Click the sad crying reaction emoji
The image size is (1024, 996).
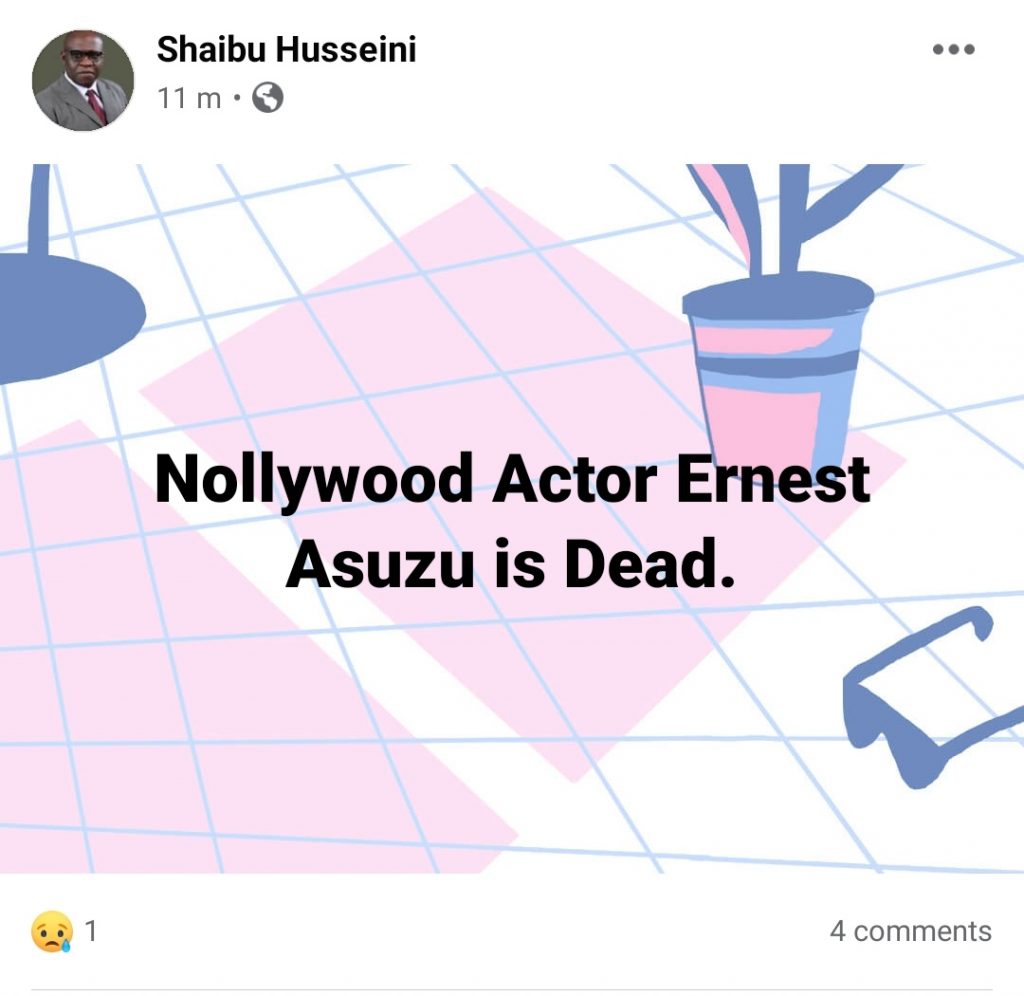tap(52, 932)
